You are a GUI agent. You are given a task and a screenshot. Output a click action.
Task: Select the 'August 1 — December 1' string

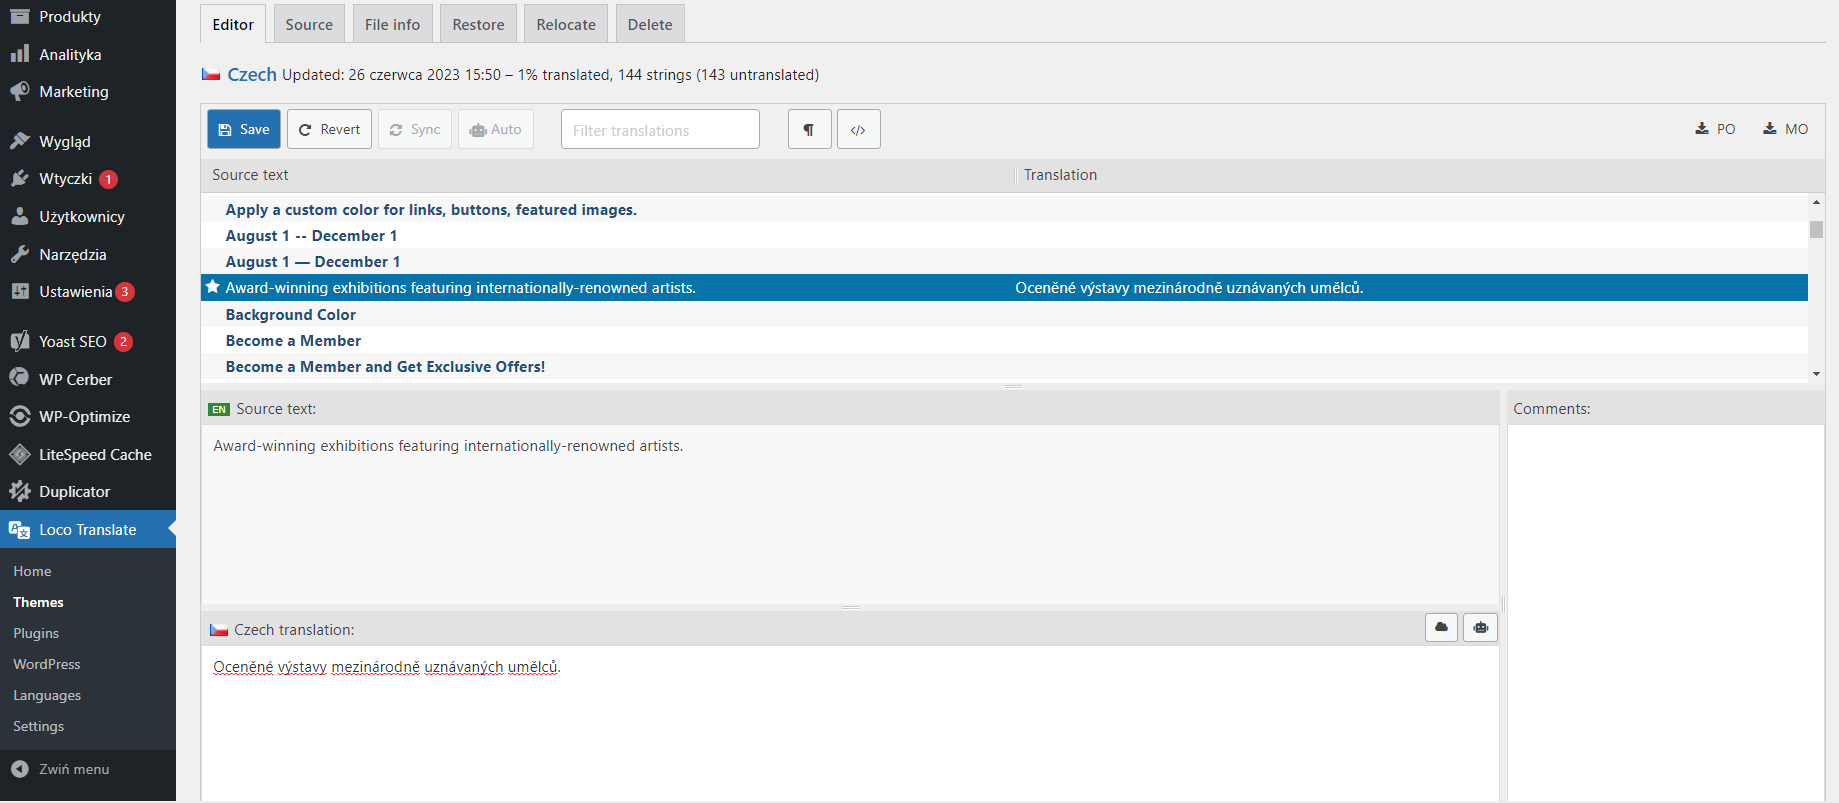tap(1004, 261)
